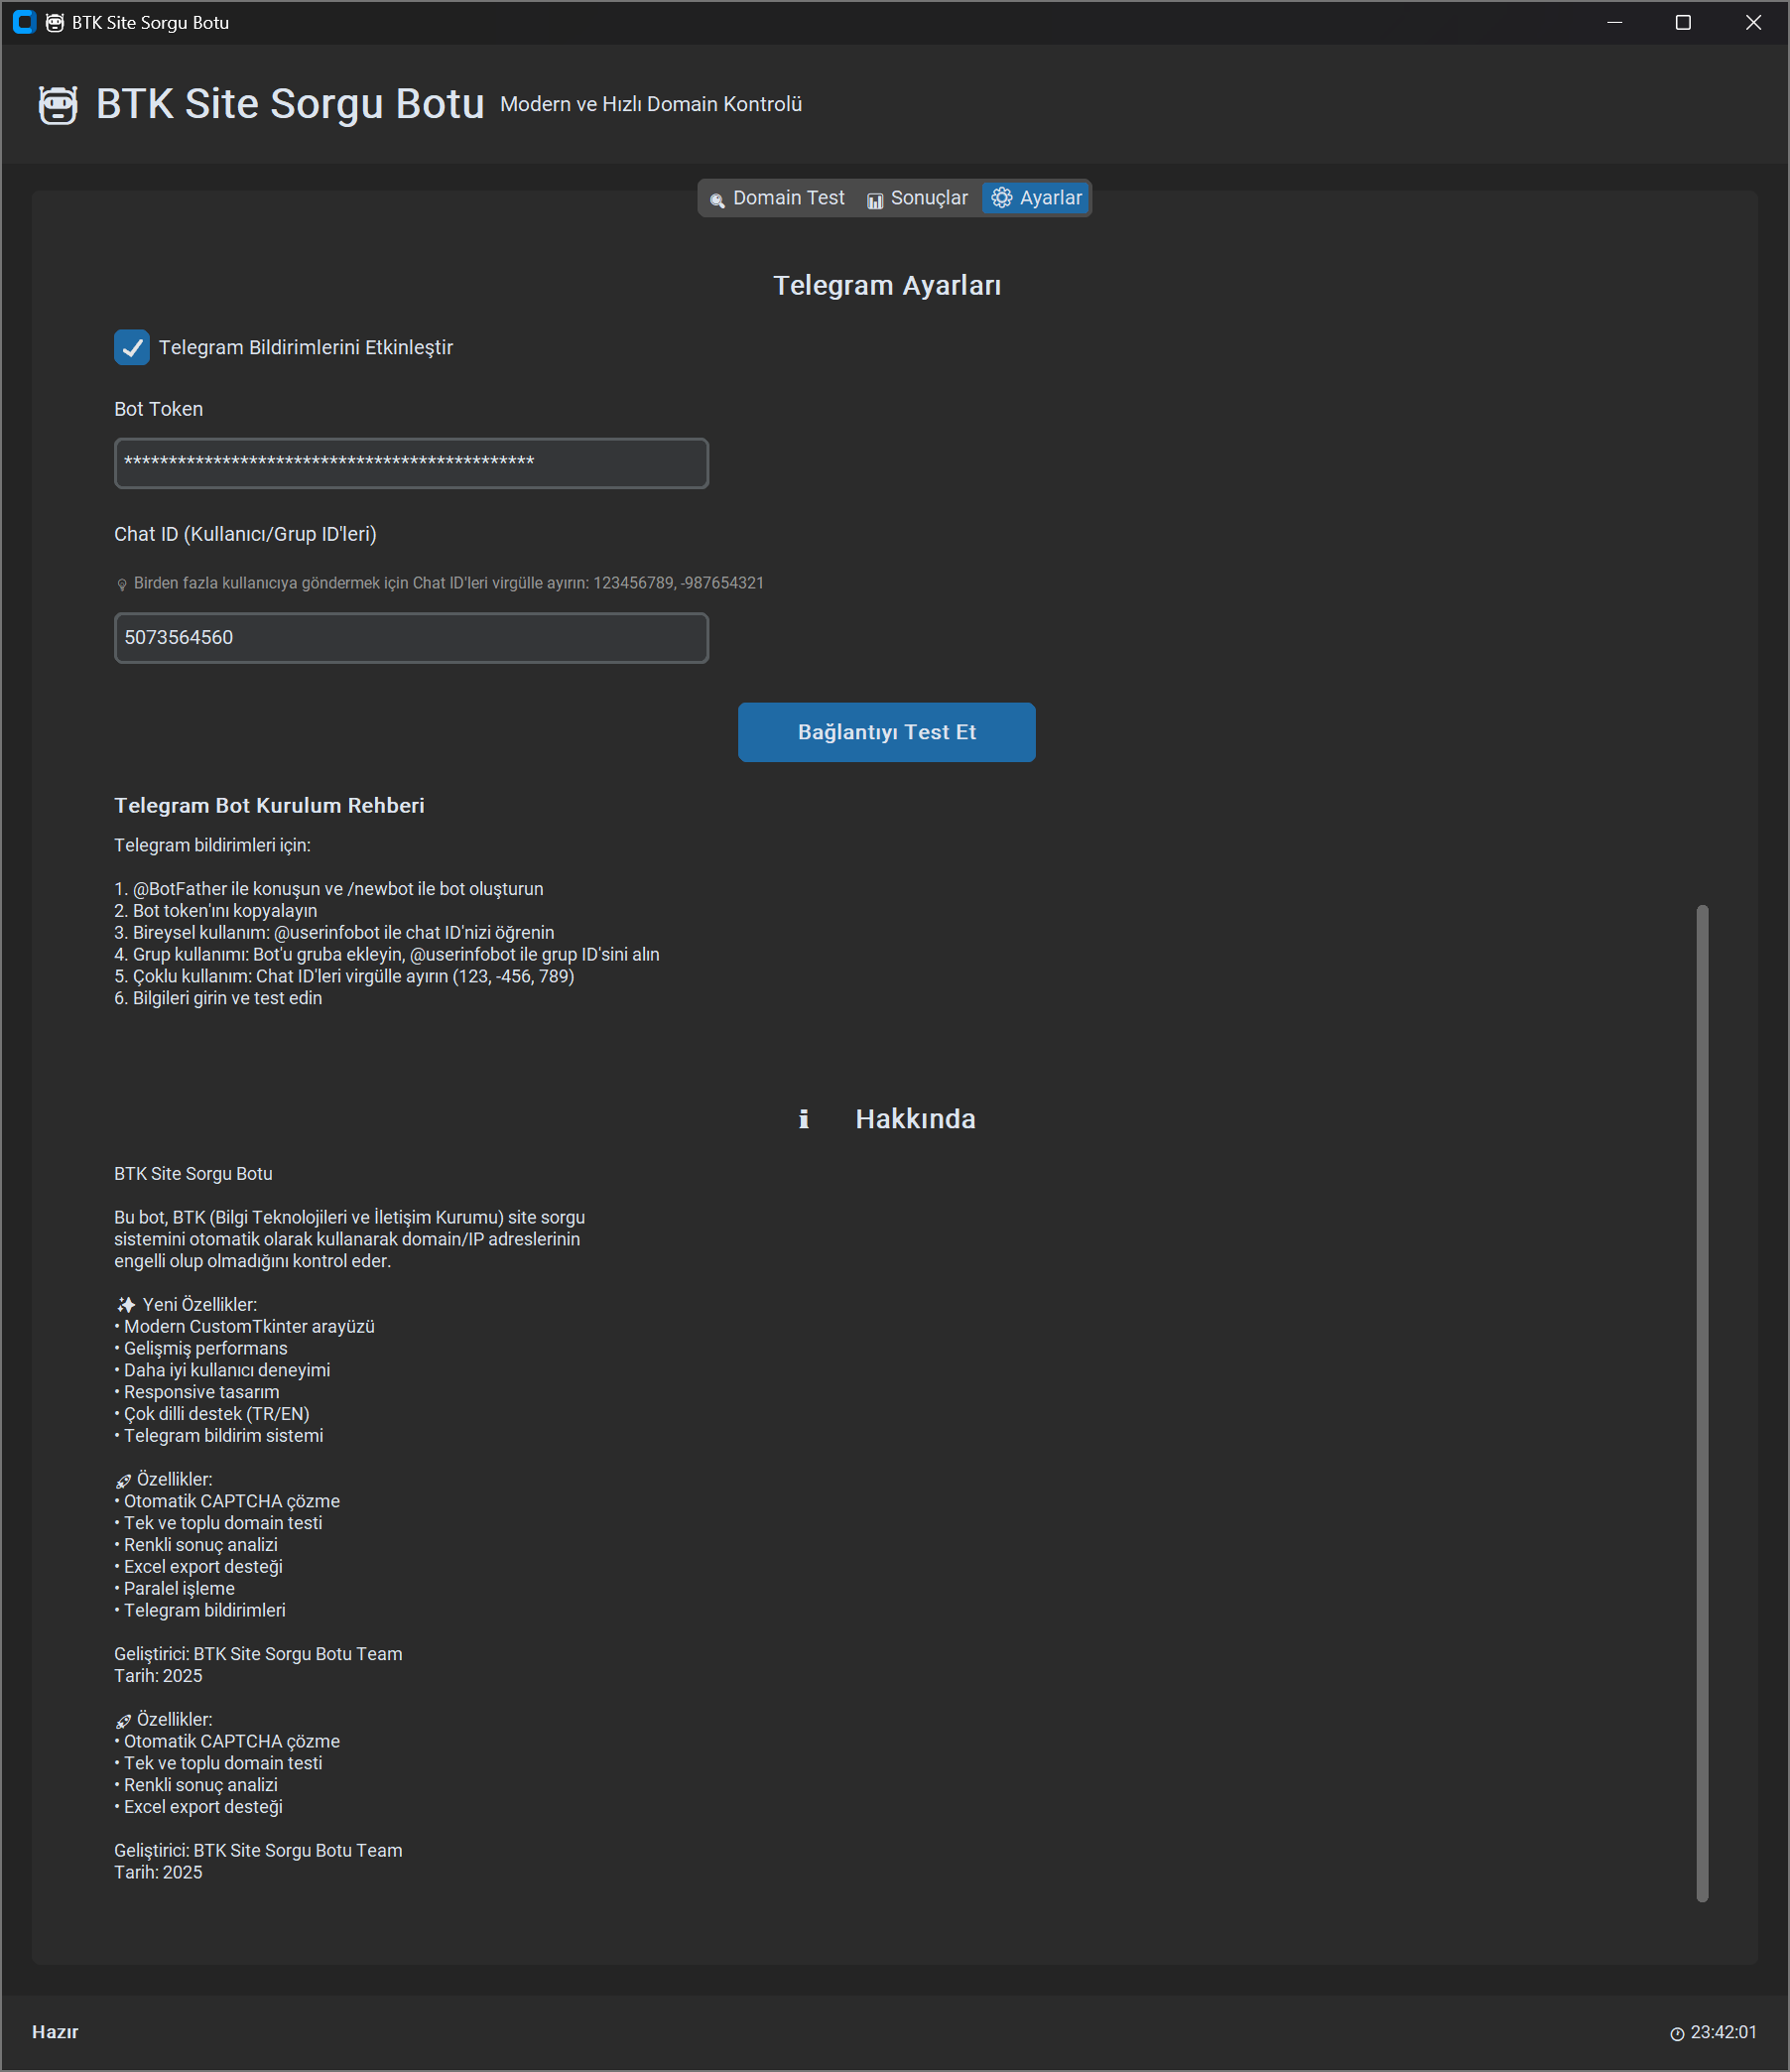Click the 'Responsive tasarım' bullet
1790x2072 pixels.
pos(197,1392)
